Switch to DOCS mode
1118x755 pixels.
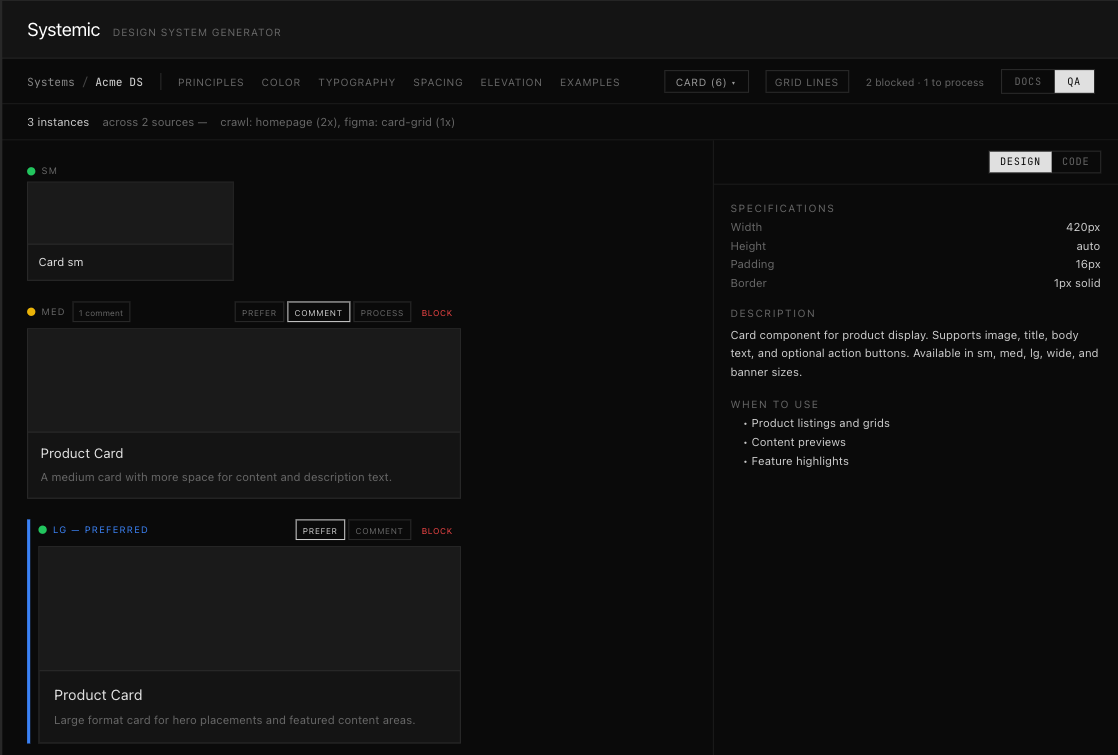1028,82
